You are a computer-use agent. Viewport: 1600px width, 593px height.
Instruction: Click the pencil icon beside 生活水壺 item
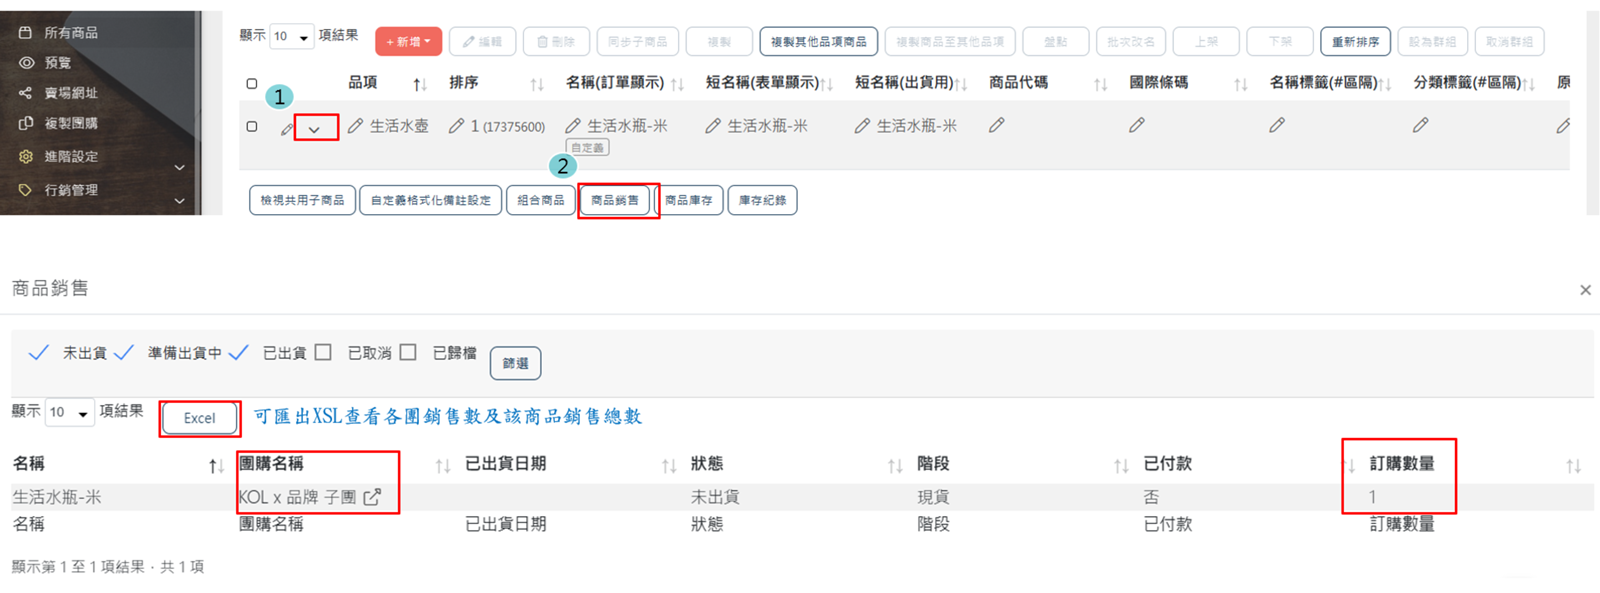click(355, 127)
